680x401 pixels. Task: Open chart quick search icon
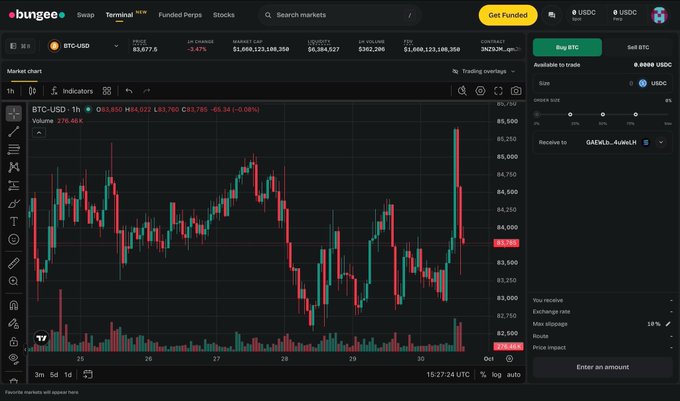462,91
